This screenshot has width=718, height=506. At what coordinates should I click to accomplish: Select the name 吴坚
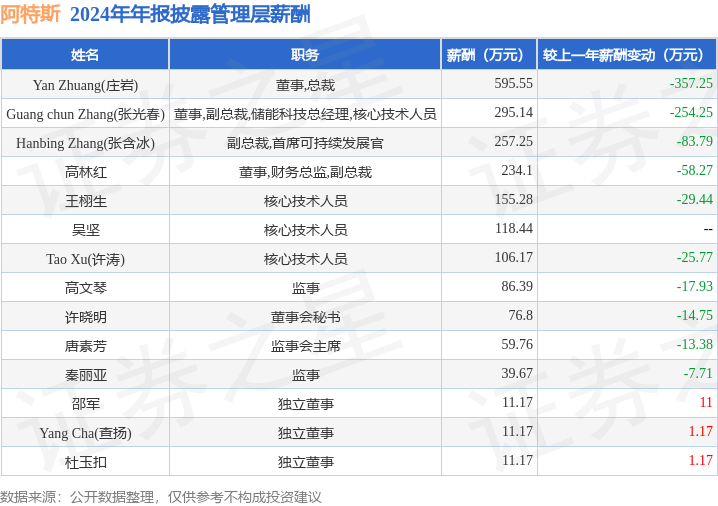pos(86,230)
